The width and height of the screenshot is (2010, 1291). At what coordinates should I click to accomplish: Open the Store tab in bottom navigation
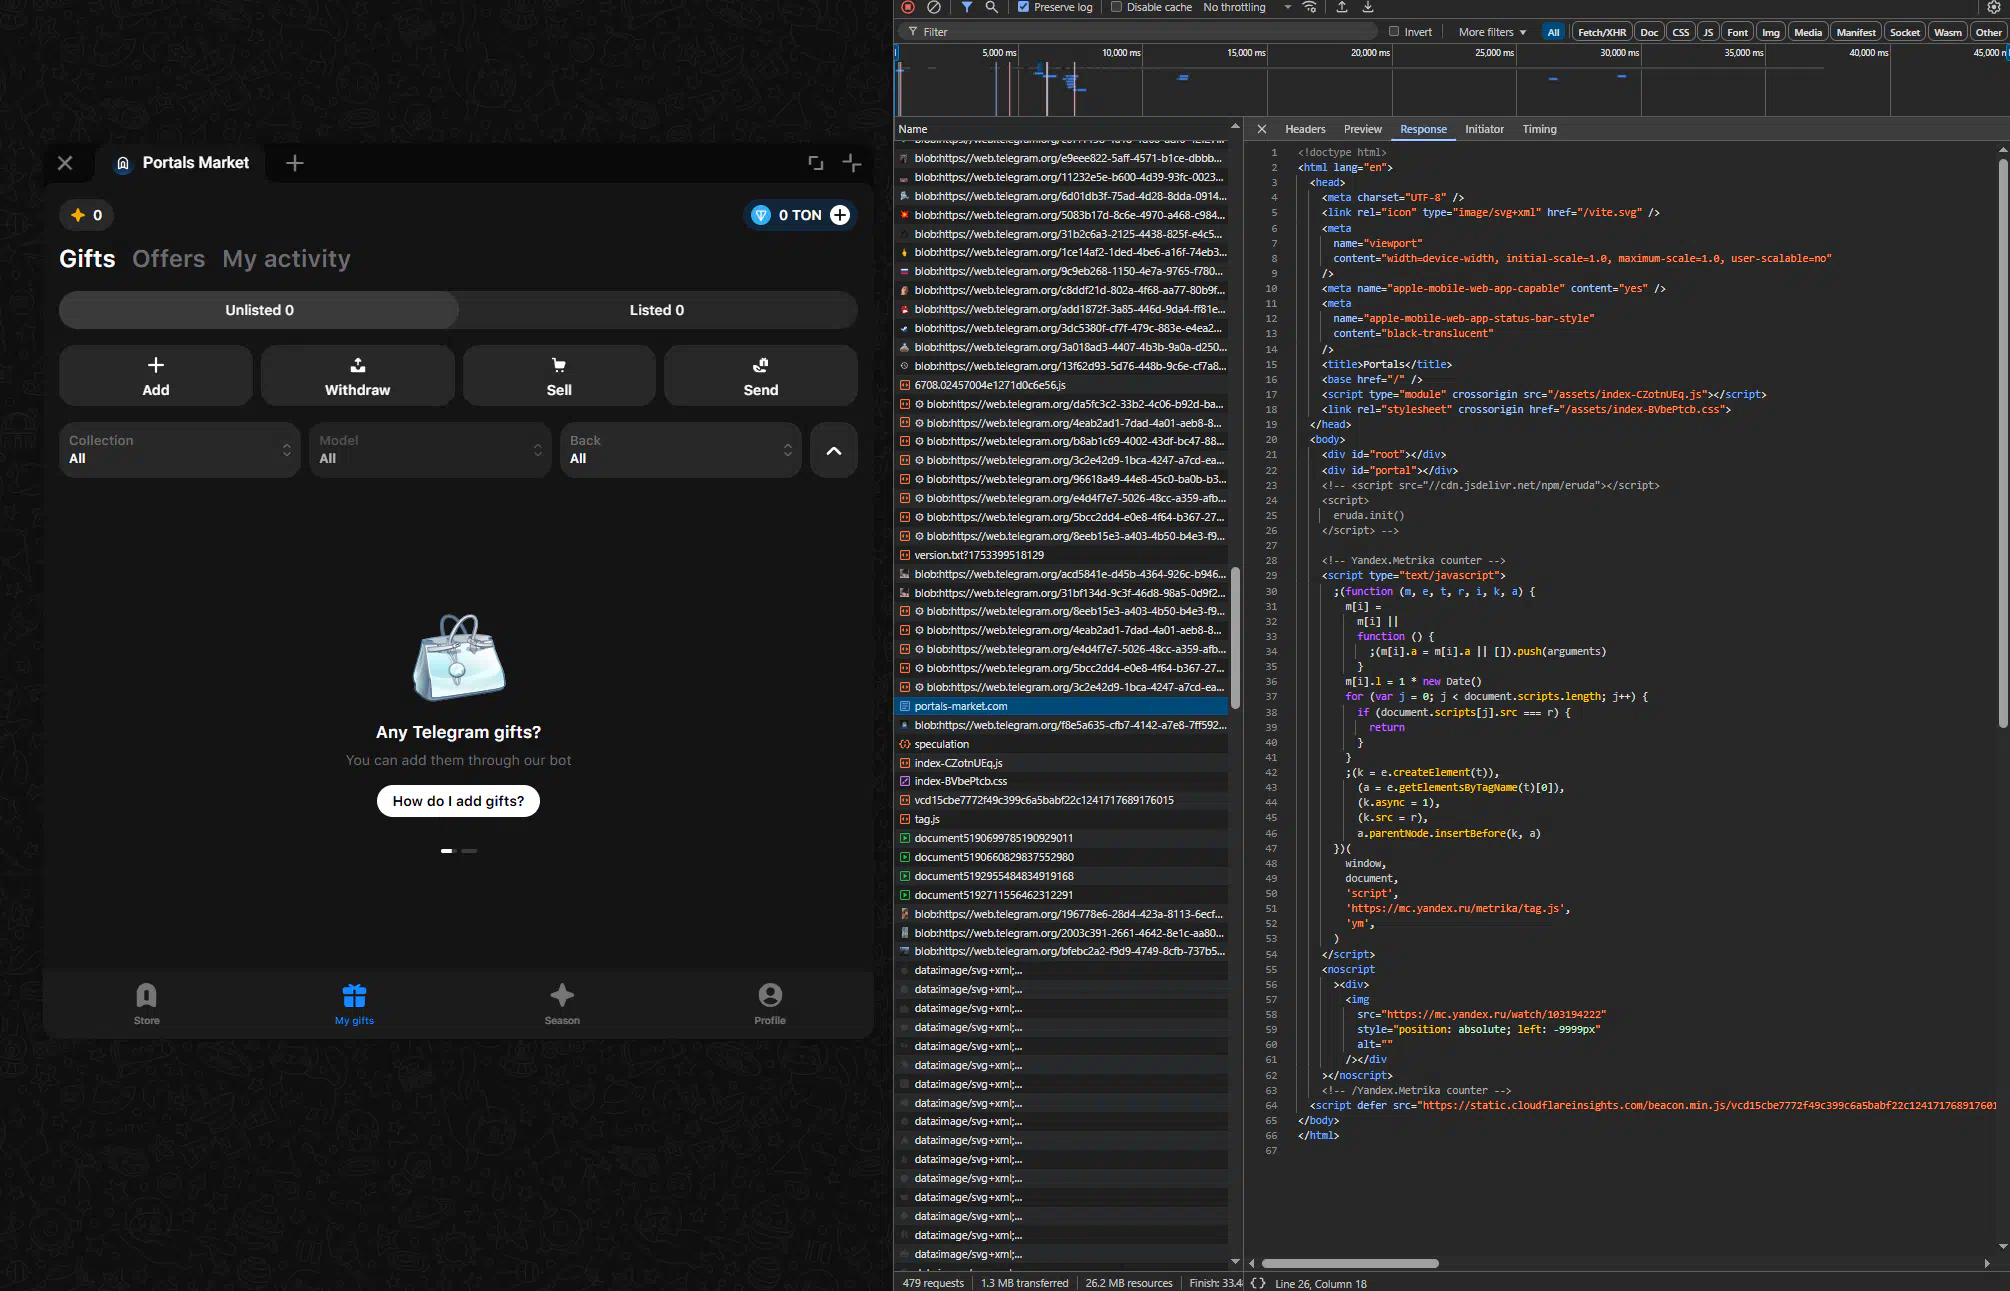click(x=147, y=1004)
